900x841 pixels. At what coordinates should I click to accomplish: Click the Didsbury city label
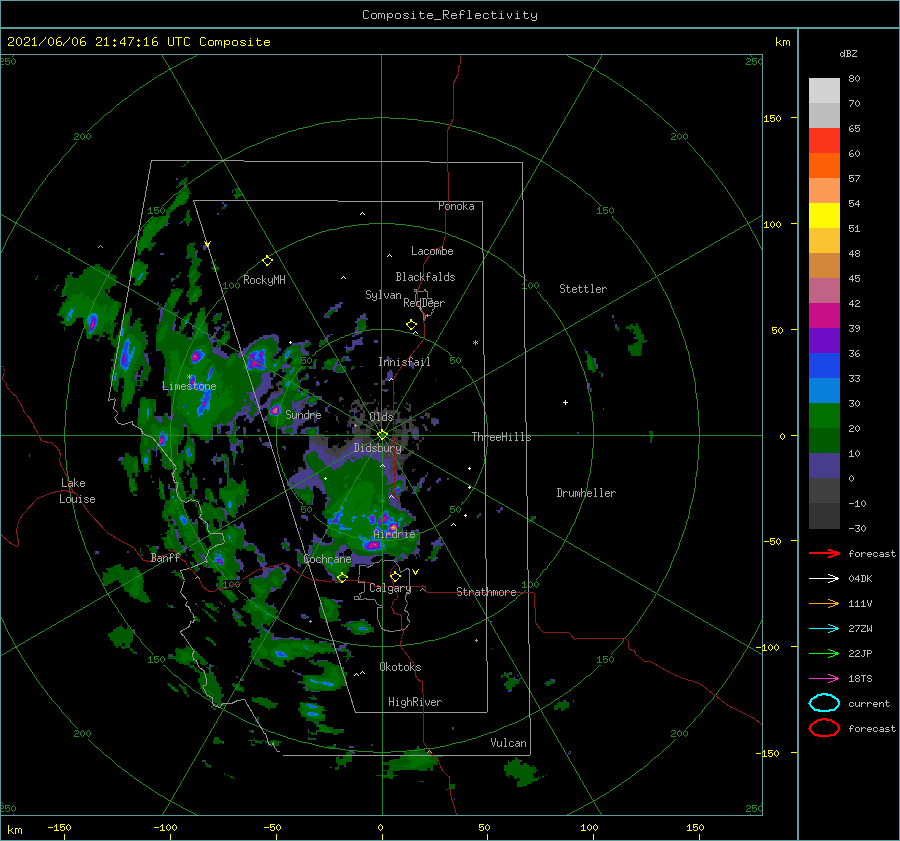point(378,448)
